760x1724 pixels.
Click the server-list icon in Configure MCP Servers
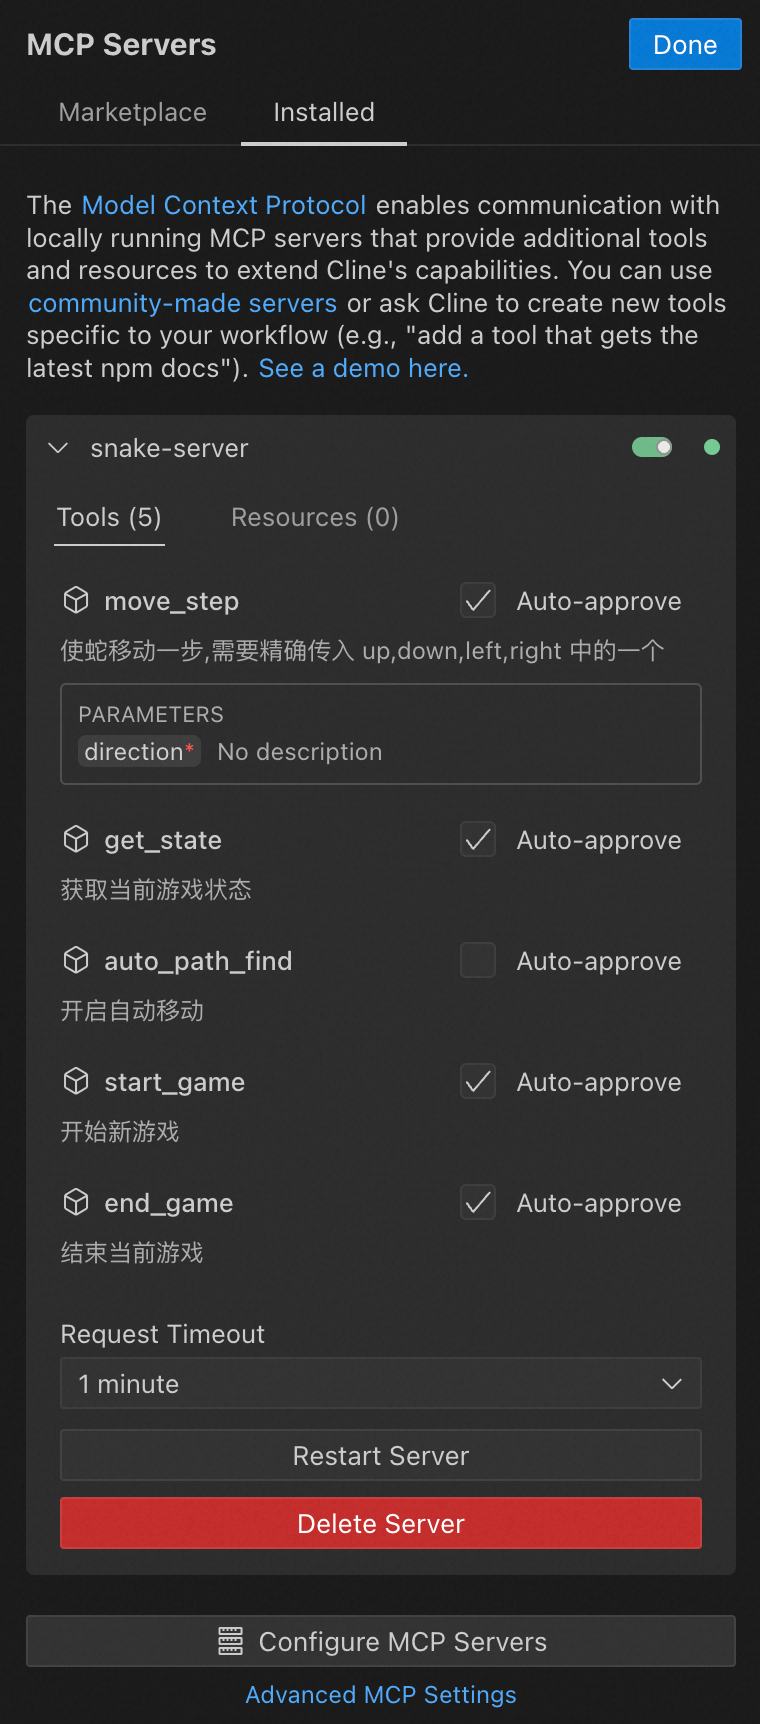point(230,1641)
